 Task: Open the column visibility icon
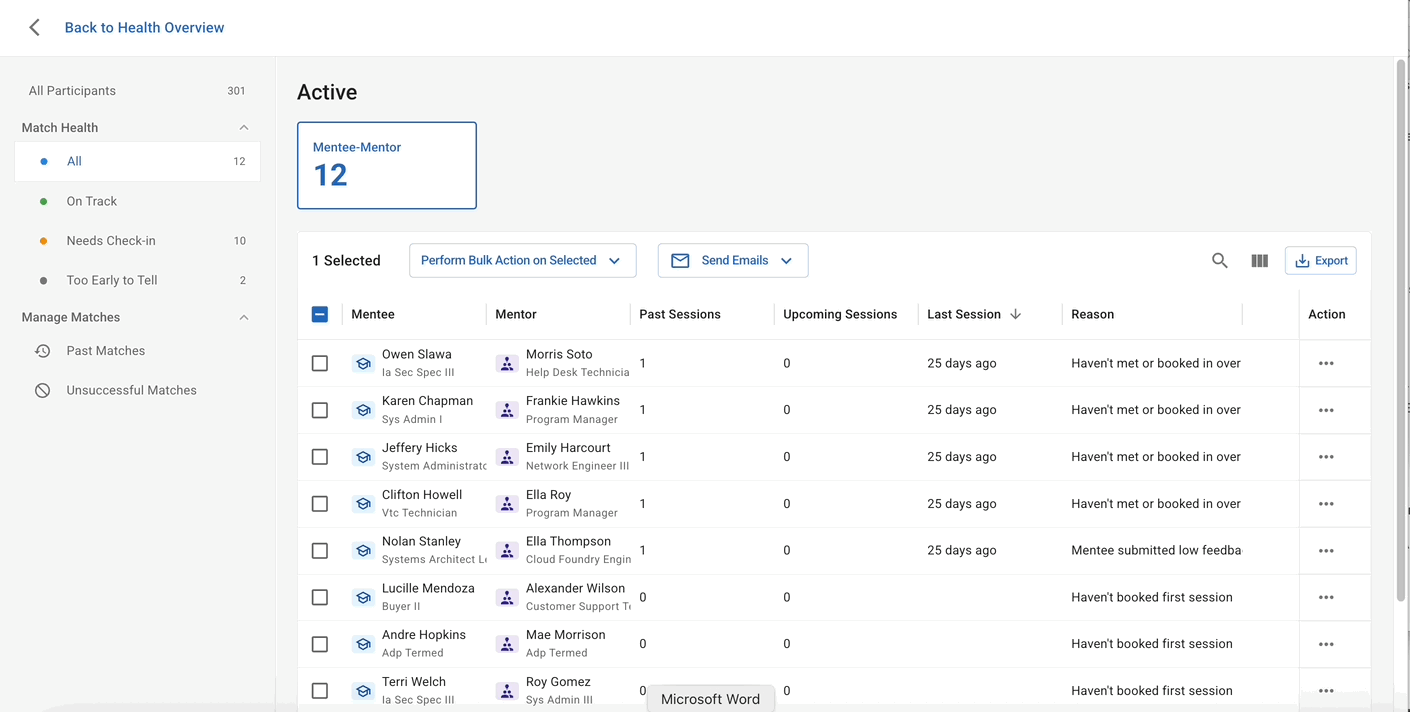pos(1259,261)
